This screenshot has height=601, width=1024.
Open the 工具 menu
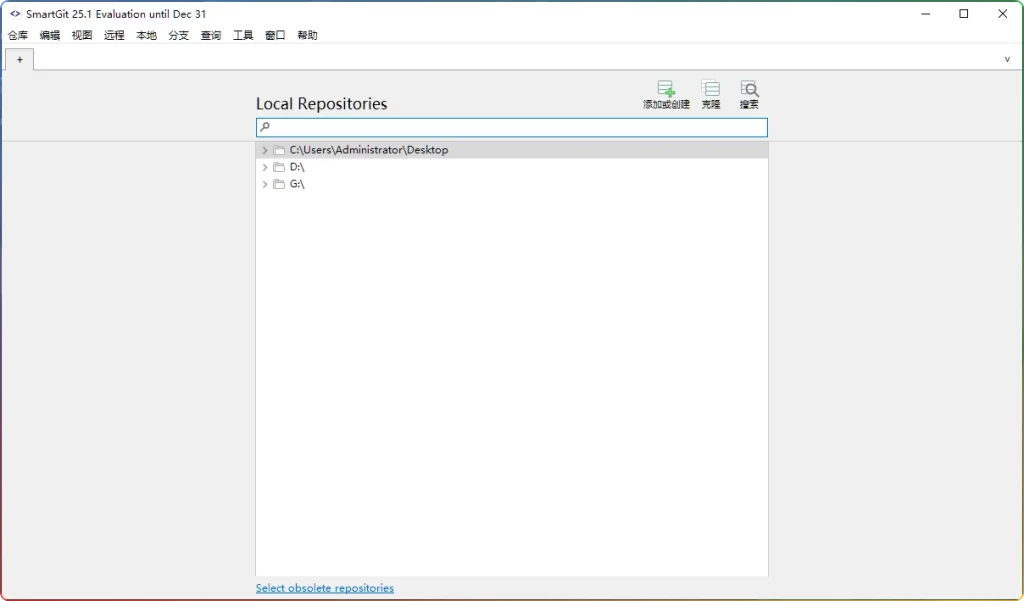(242, 35)
